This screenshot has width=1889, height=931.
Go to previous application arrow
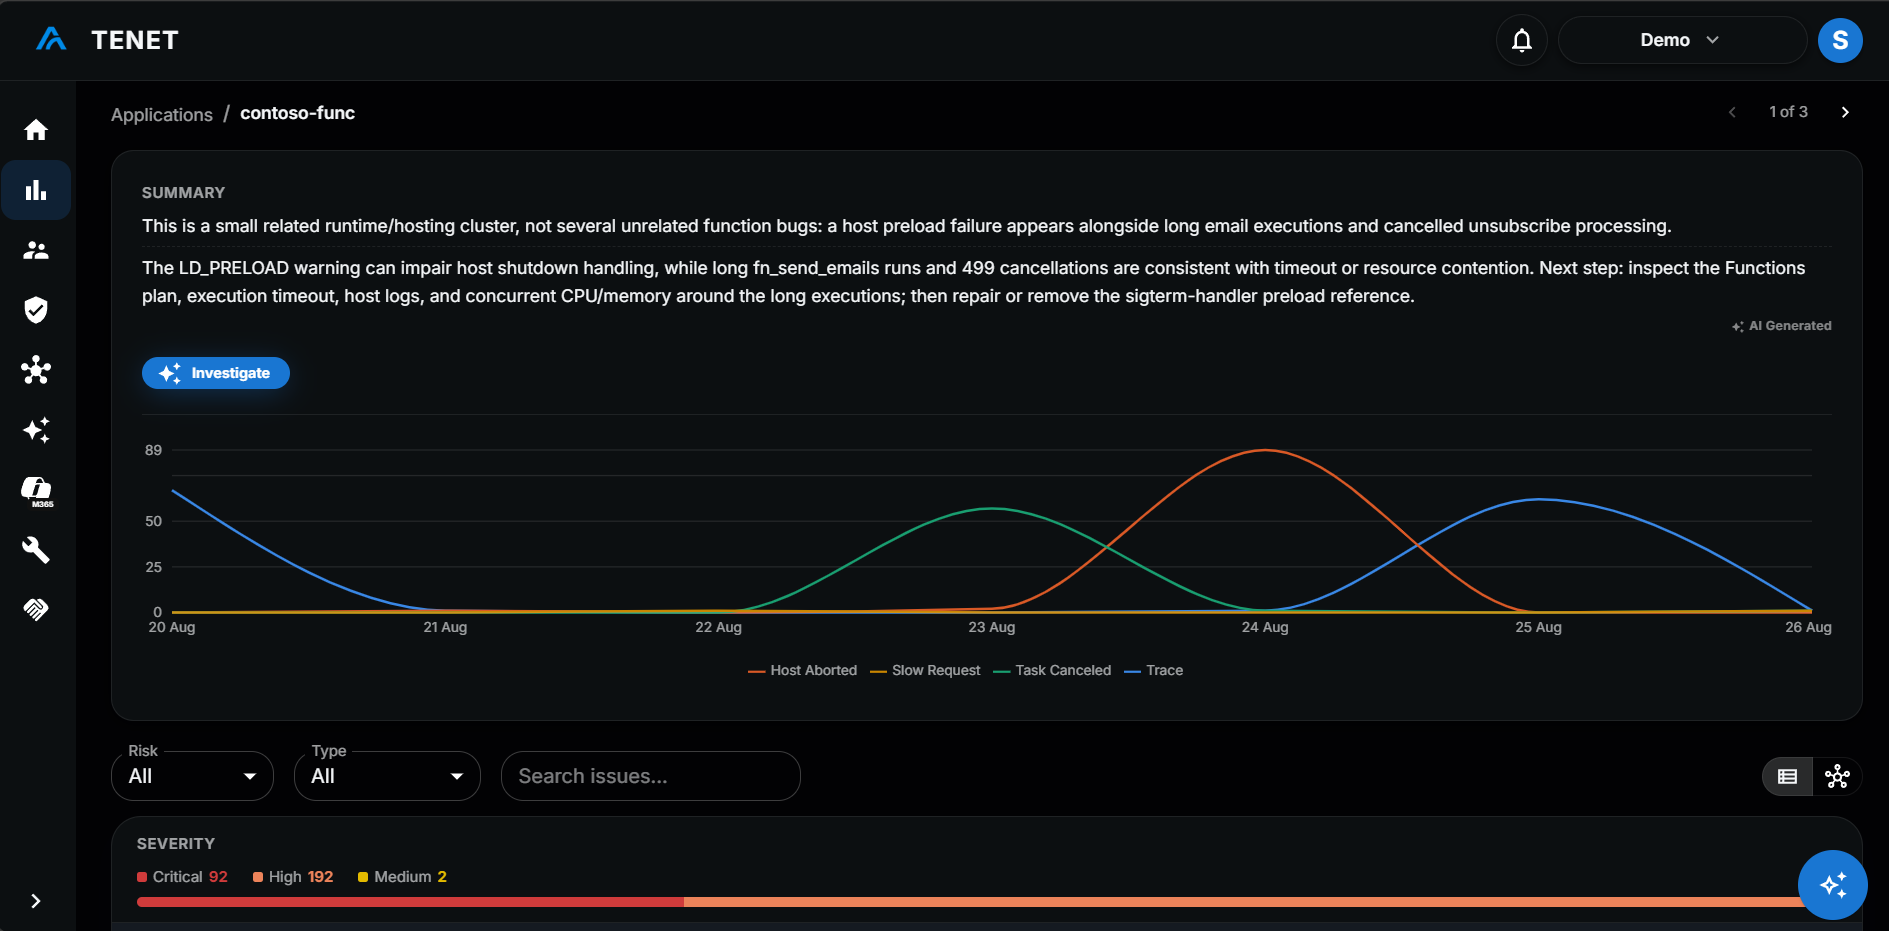[x=1732, y=112]
